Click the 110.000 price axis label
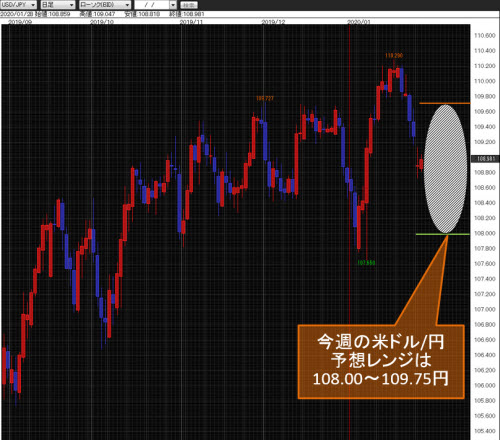The height and width of the screenshot is (440, 500). tap(485, 81)
